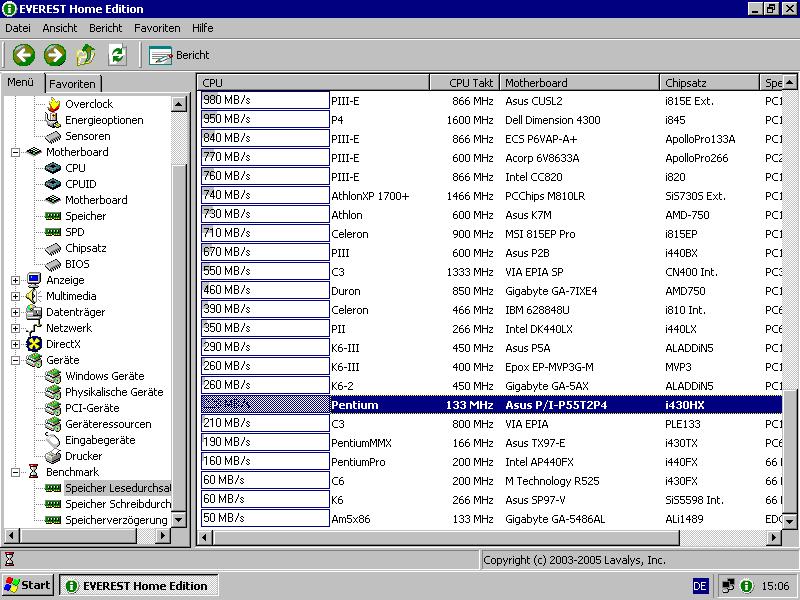The width and height of the screenshot is (800, 600).
Task: Open the Drucker devices entry
Action: coord(83,456)
